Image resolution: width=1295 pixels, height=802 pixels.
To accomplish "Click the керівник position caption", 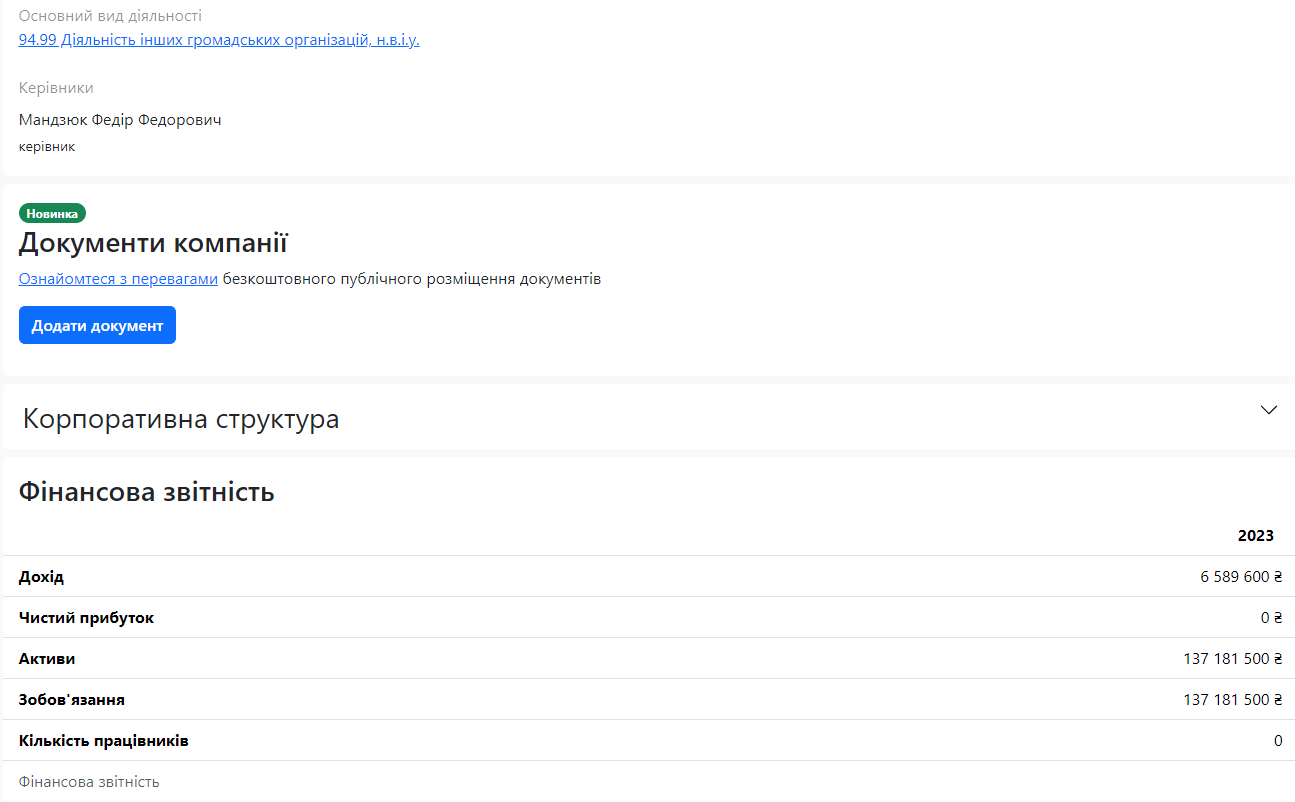I will point(47,147).
